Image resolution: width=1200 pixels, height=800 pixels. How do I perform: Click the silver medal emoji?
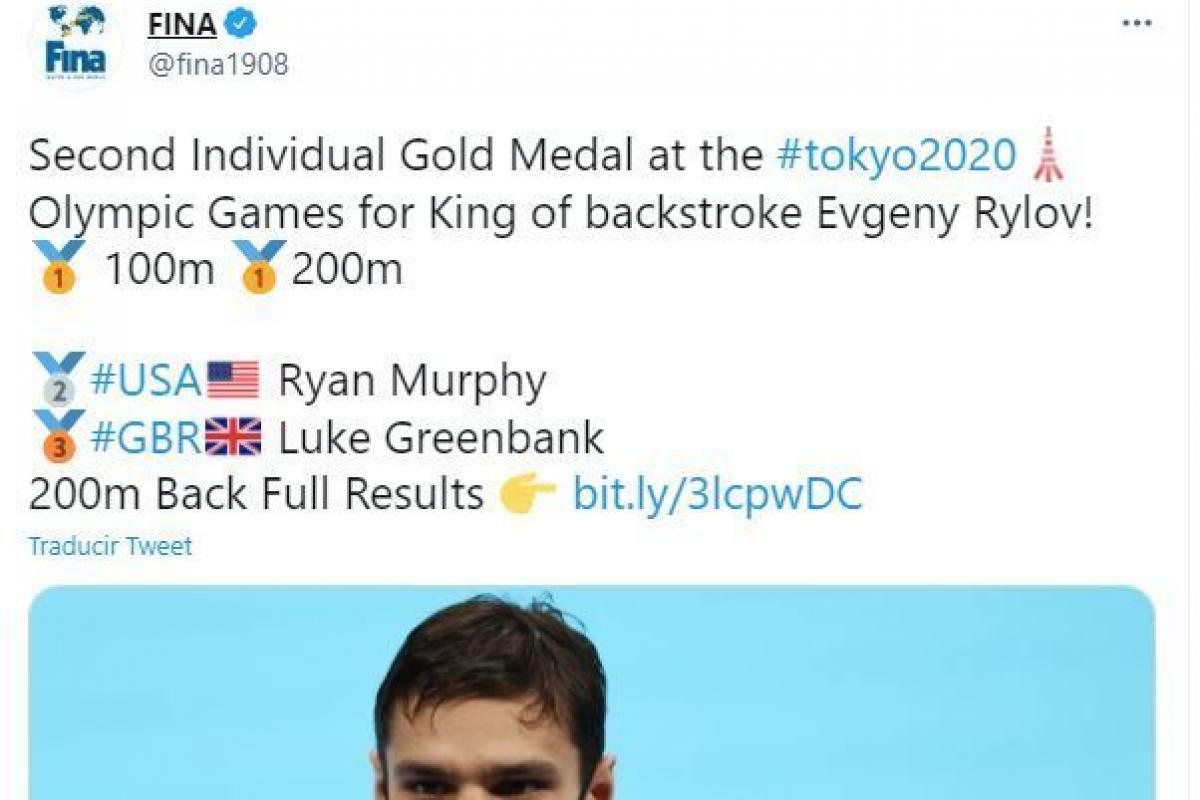[58, 380]
